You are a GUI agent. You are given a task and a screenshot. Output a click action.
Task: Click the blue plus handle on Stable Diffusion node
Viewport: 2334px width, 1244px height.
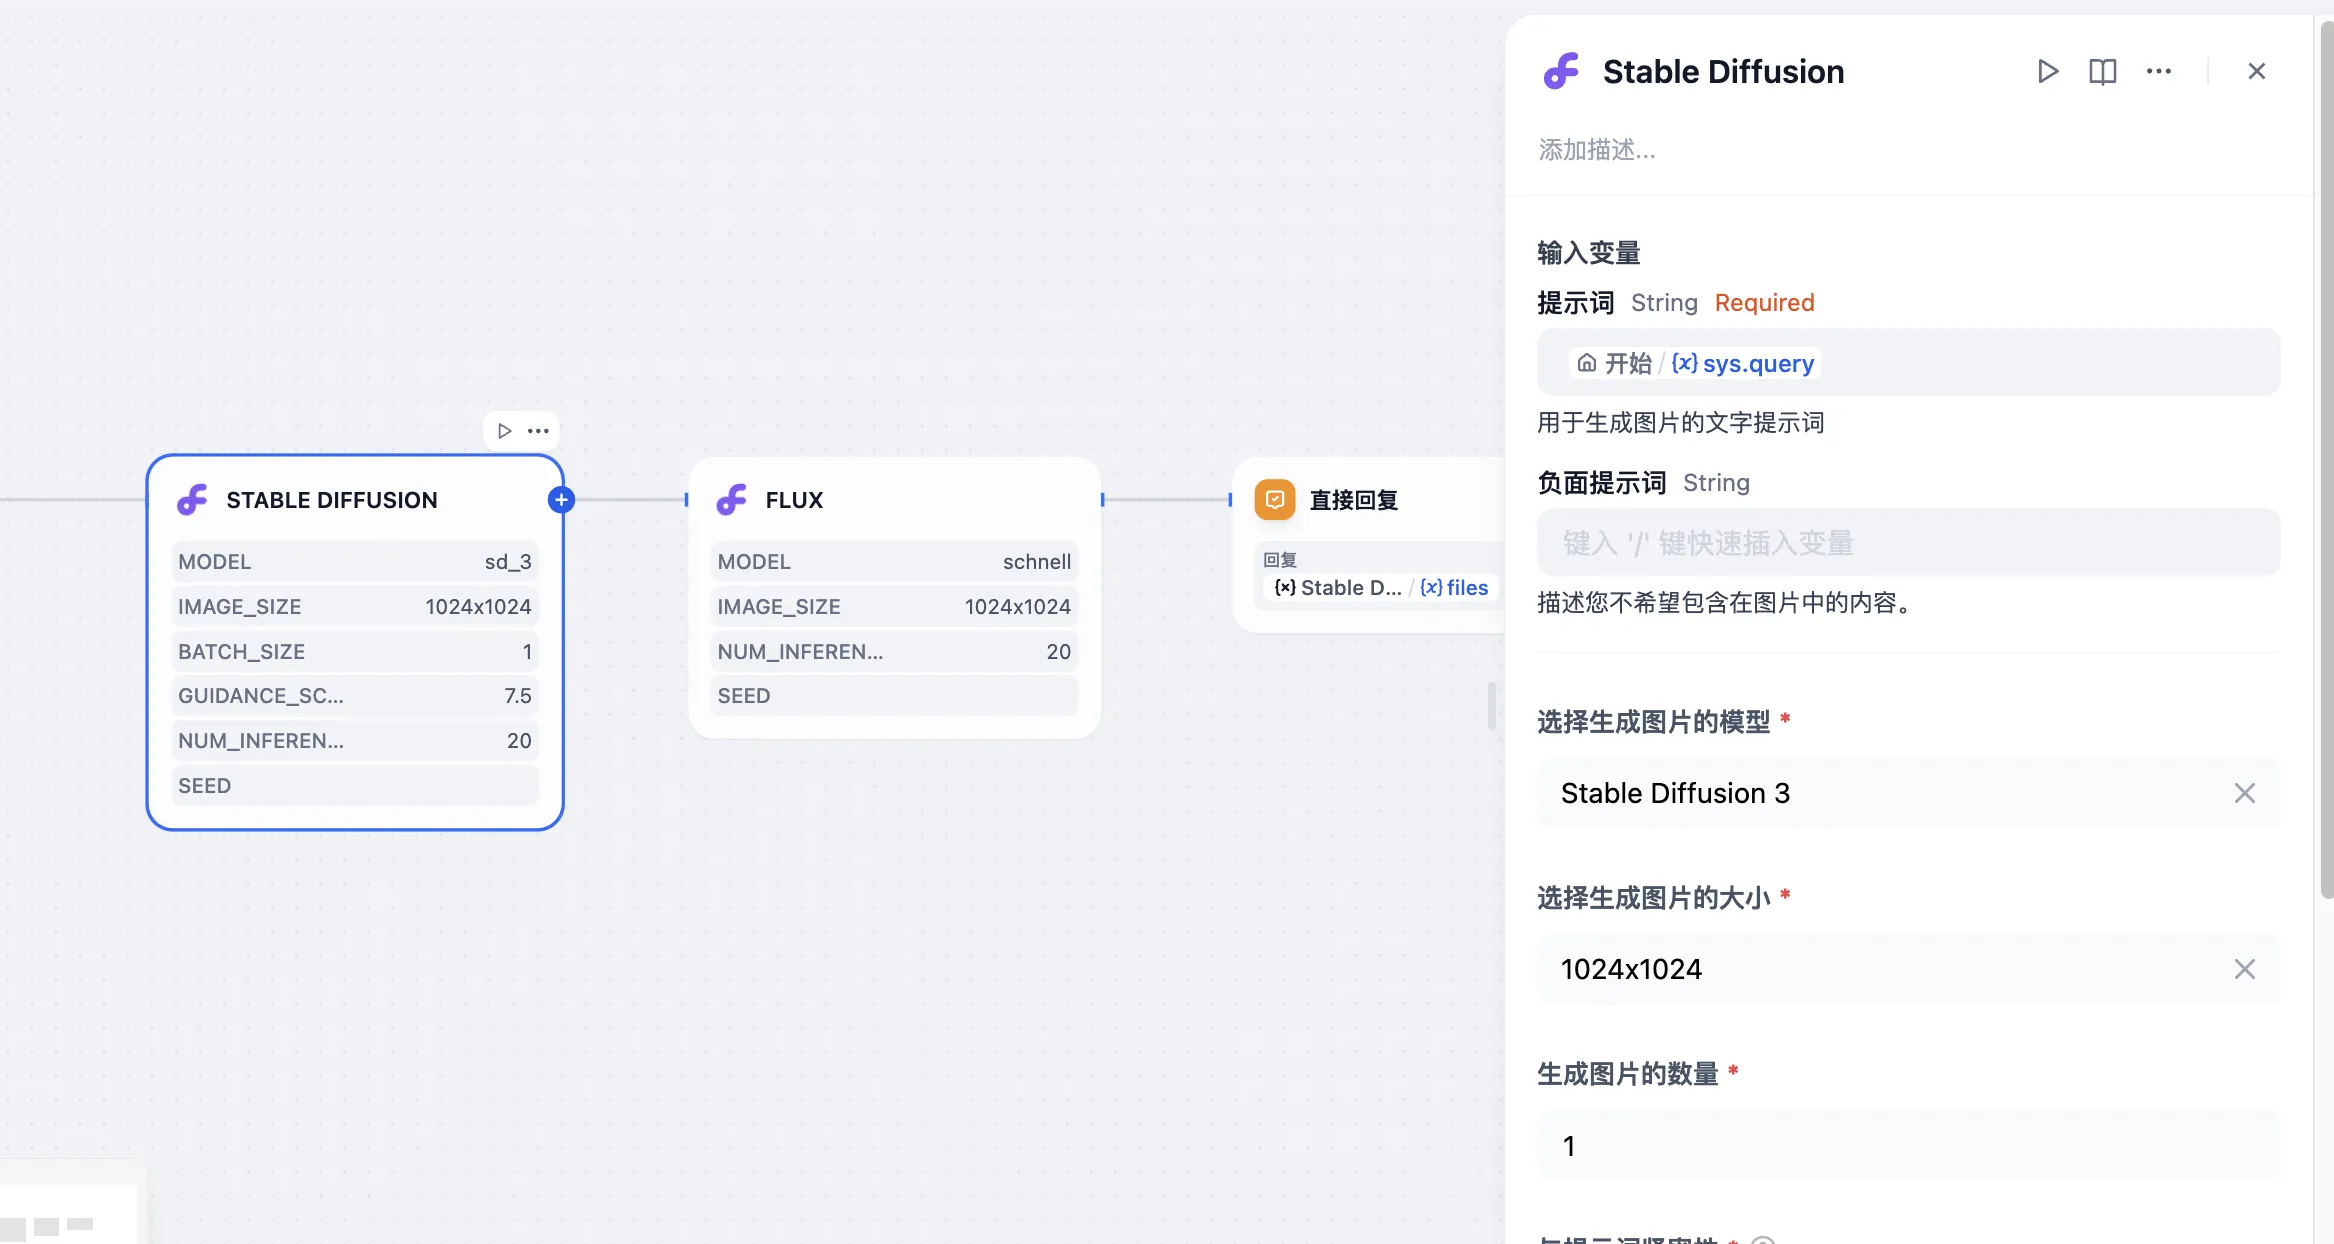click(x=561, y=500)
